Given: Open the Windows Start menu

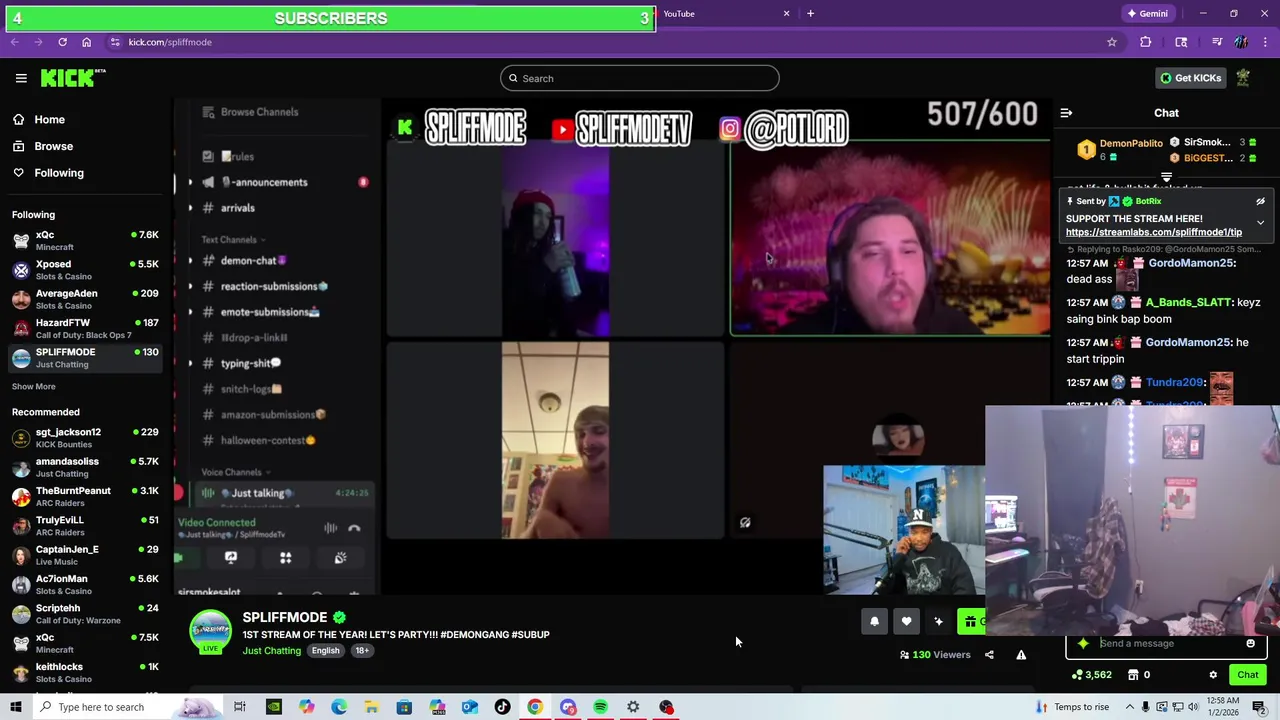Looking at the screenshot, I should [x=15, y=707].
